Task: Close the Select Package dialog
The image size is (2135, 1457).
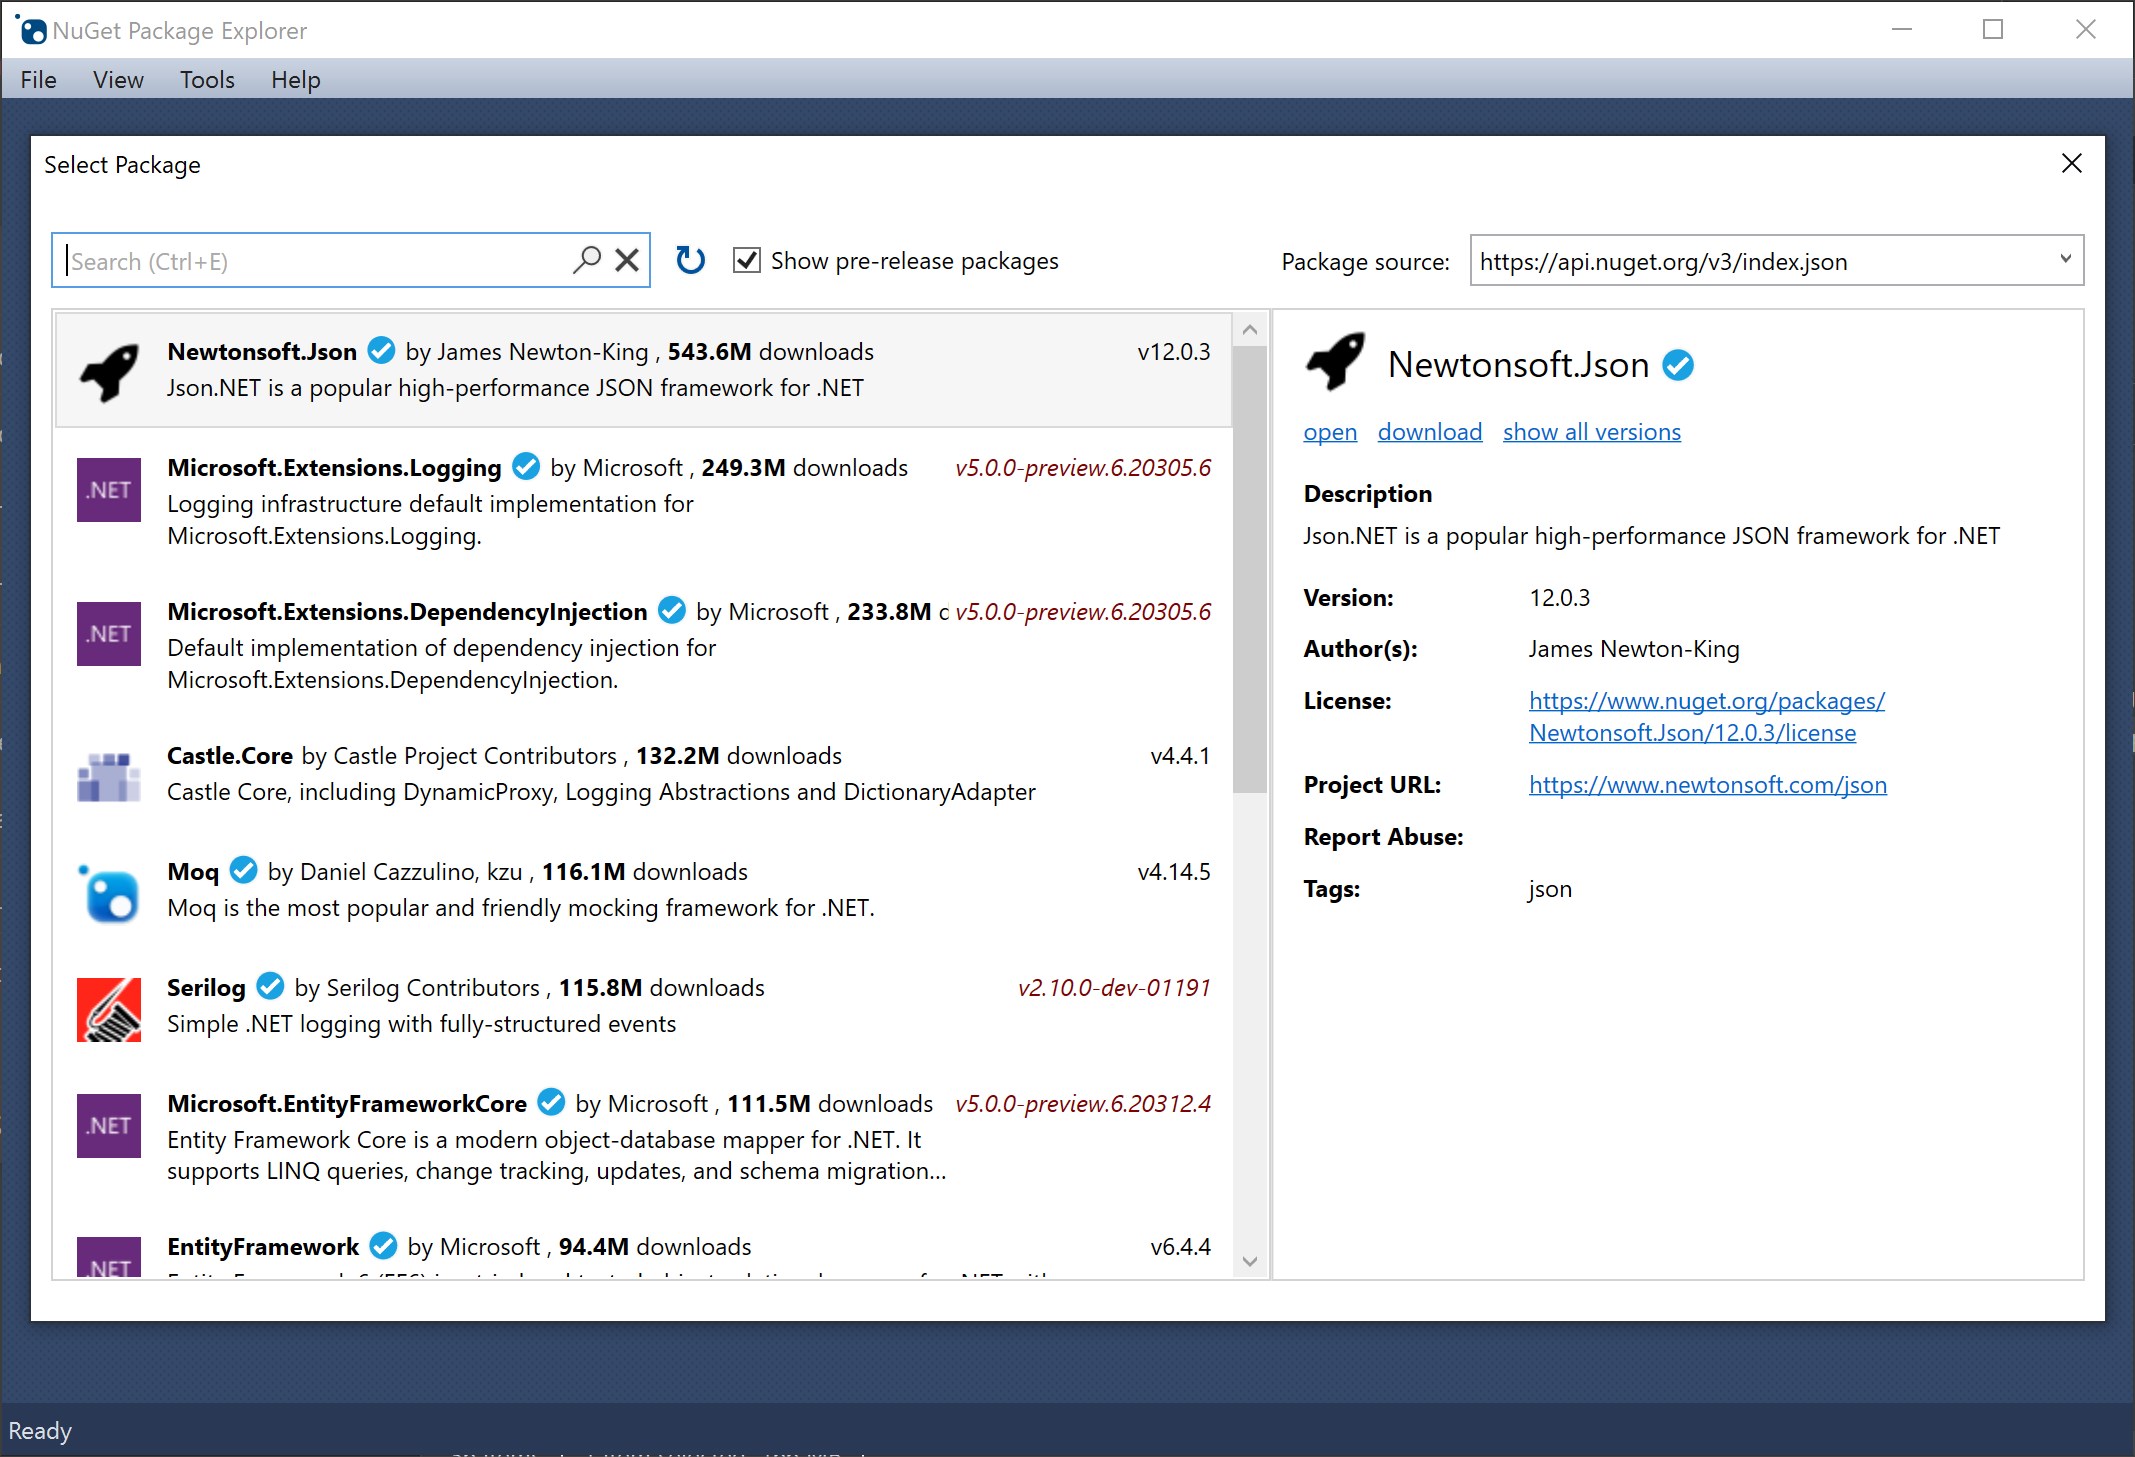Action: (x=2072, y=163)
